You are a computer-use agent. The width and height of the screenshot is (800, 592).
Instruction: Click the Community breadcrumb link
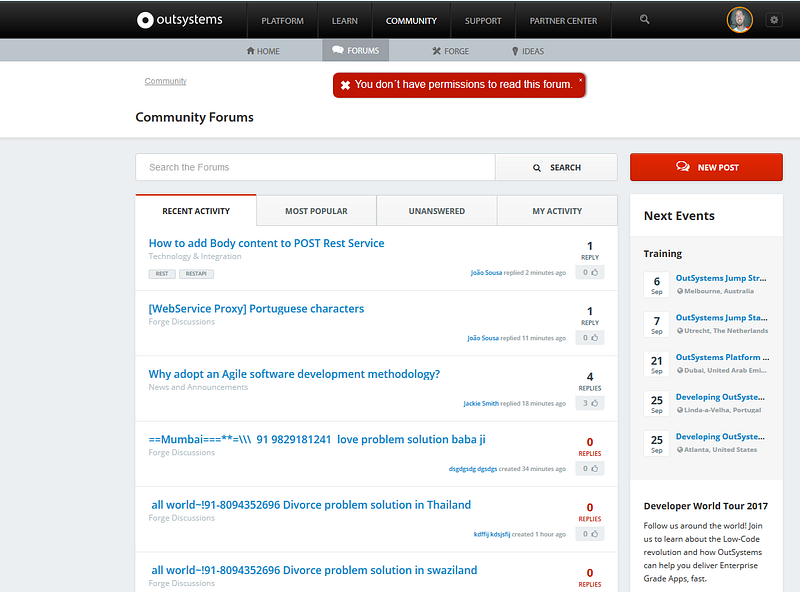point(165,81)
